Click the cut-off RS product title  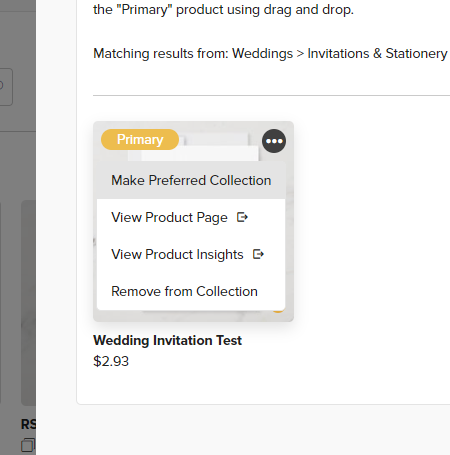(x=28, y=424)
